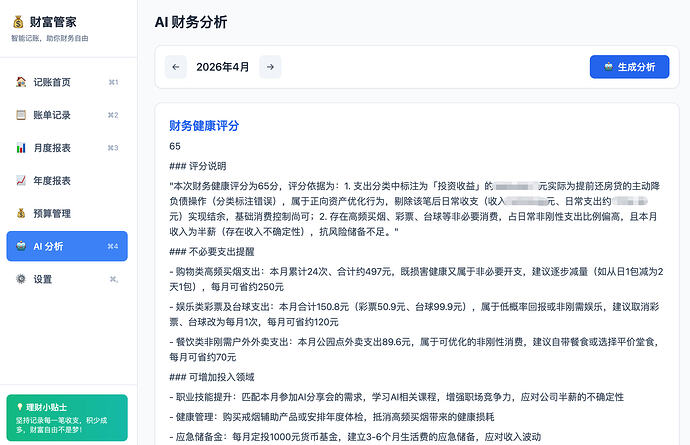Click the ⌘4 shortcut label
The height and width of the screenshot is (445, 690).
[113, 246]
